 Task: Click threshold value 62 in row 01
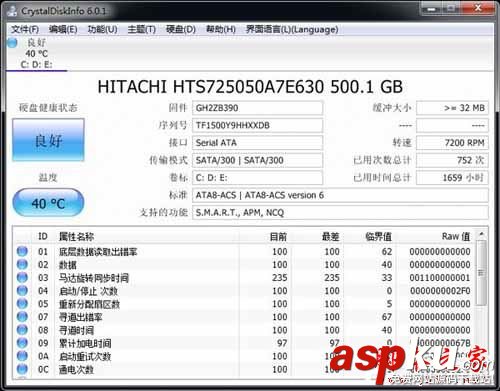[x=387, y=251]
